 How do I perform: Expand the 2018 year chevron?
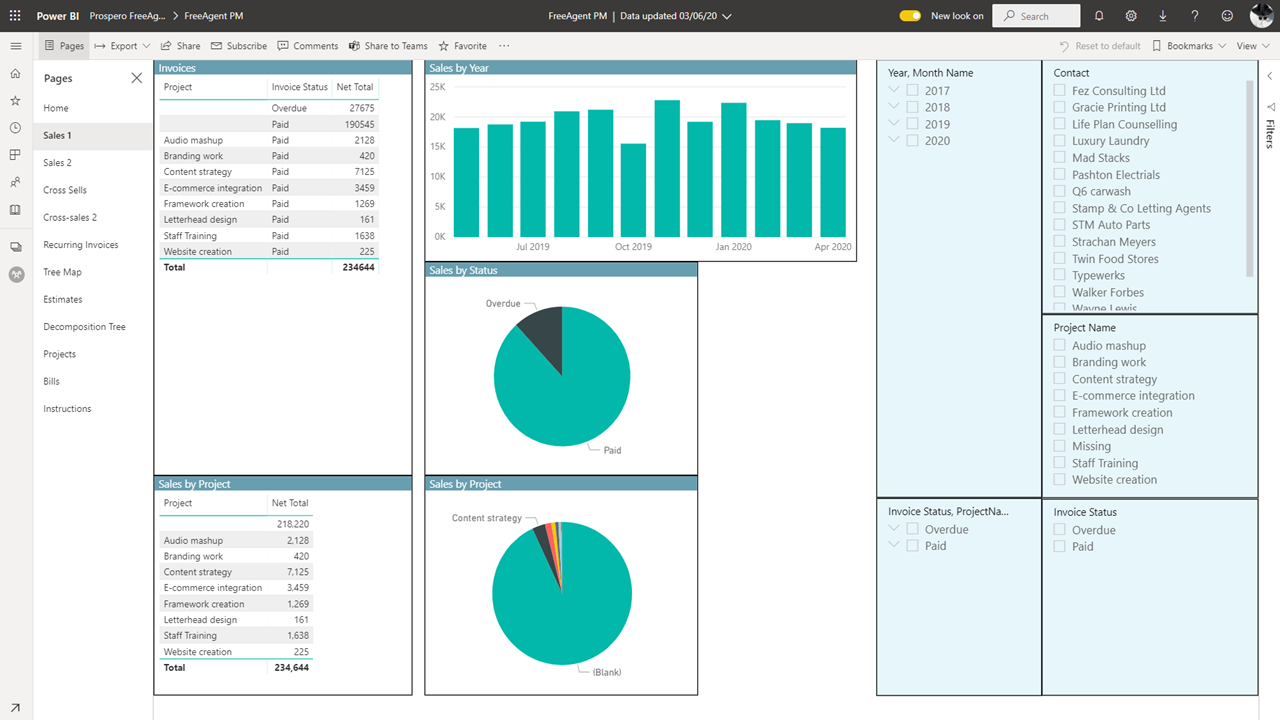pyautogui.click(x=894, y=107)
